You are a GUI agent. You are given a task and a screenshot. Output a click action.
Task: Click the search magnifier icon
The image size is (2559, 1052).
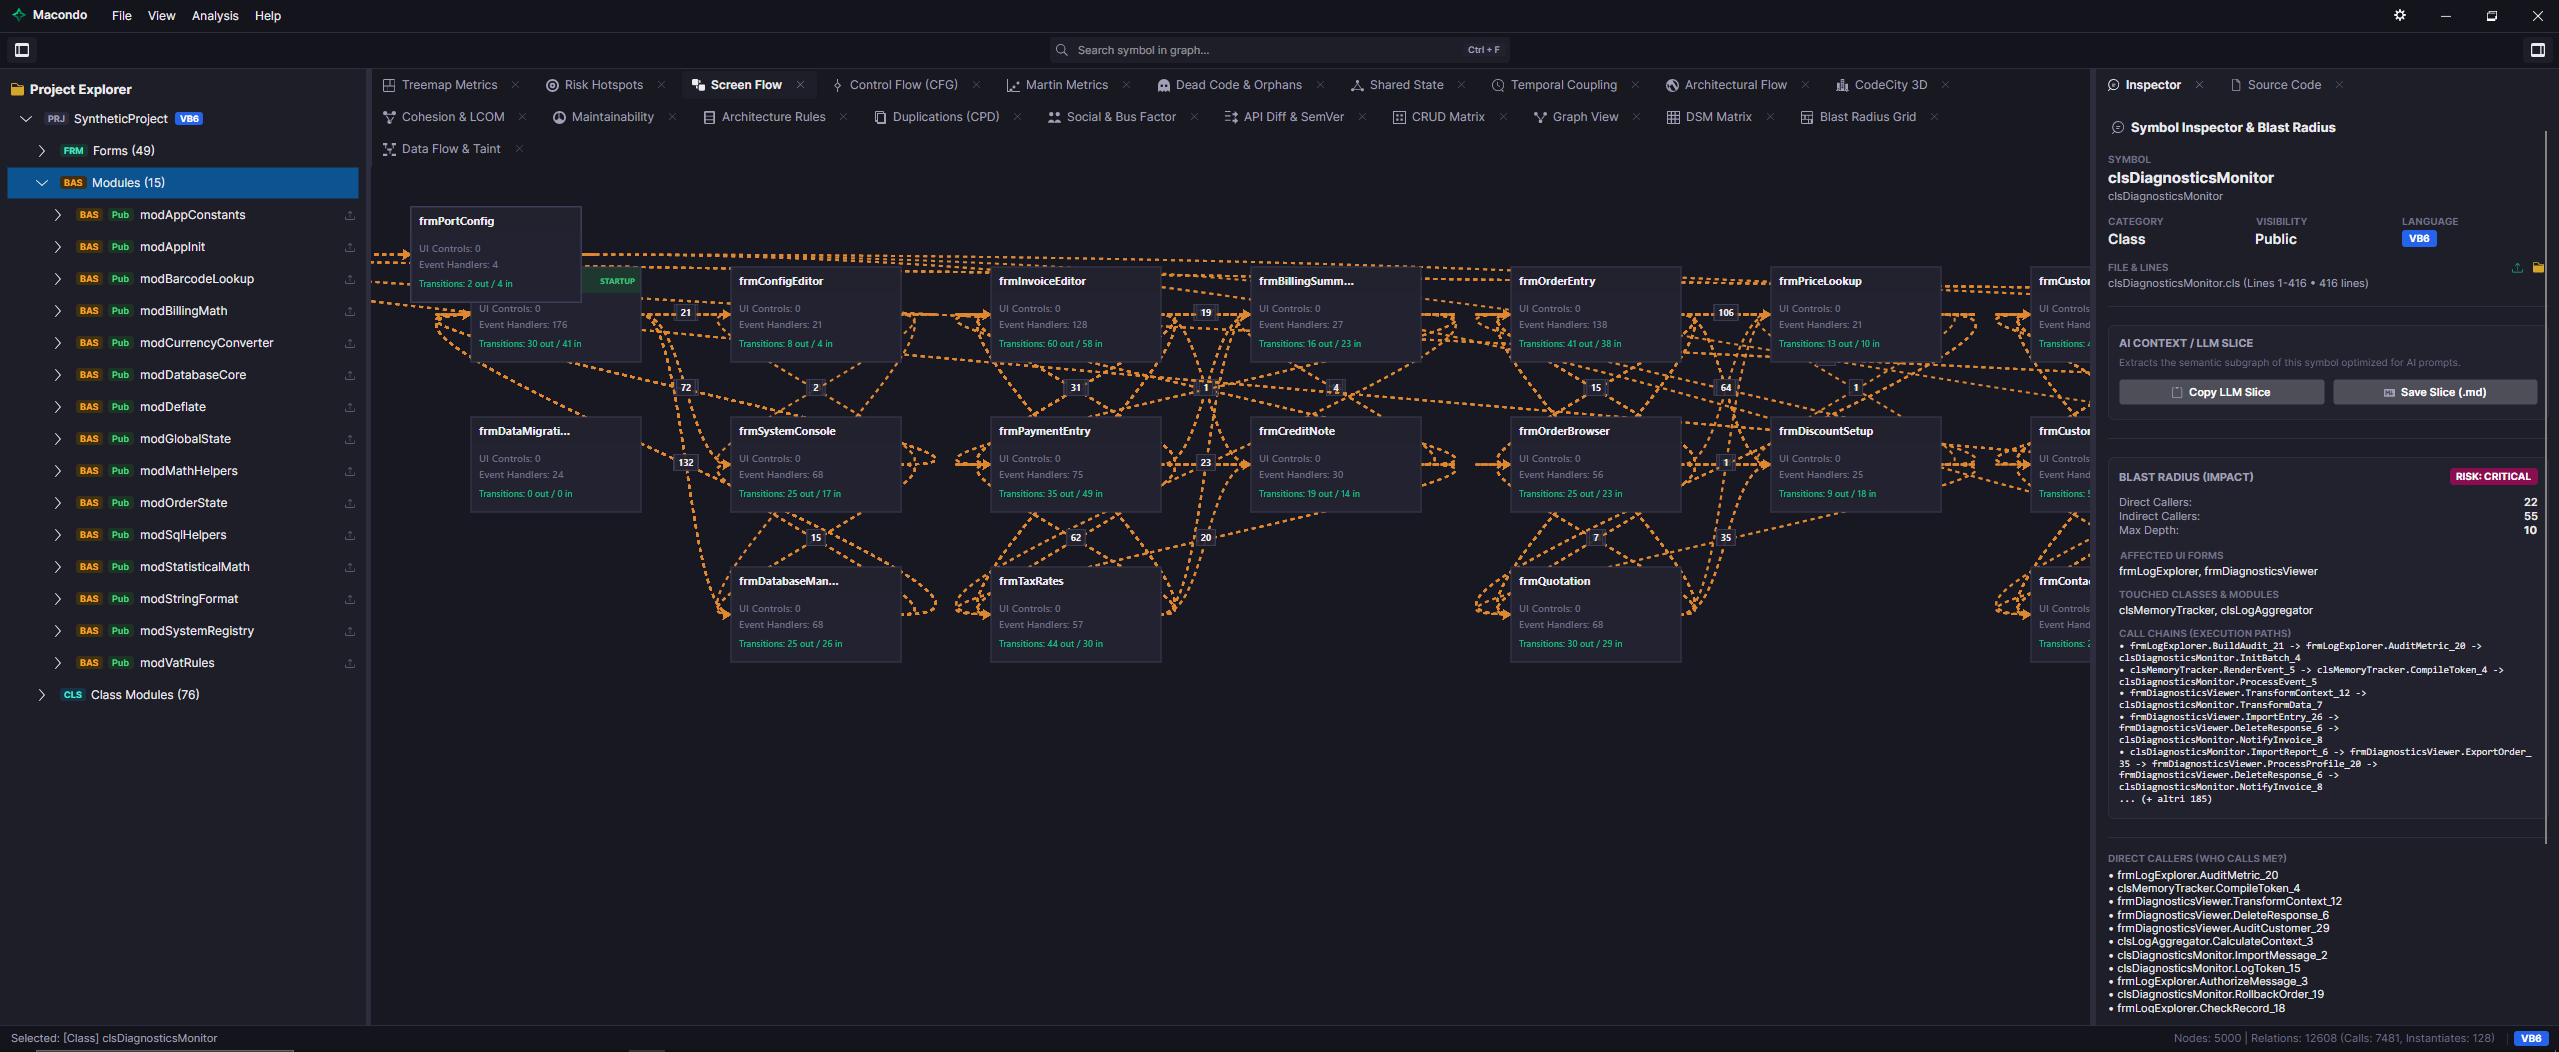[x=1061, y=50]
